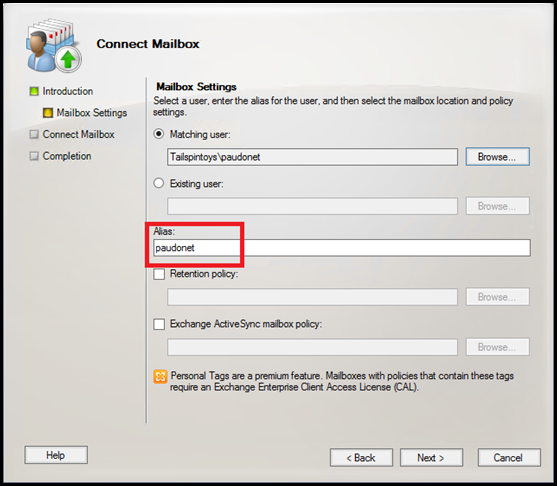557x486 pixels.
Task: Click Browse next to Matching user field
Action: [497, 157]
